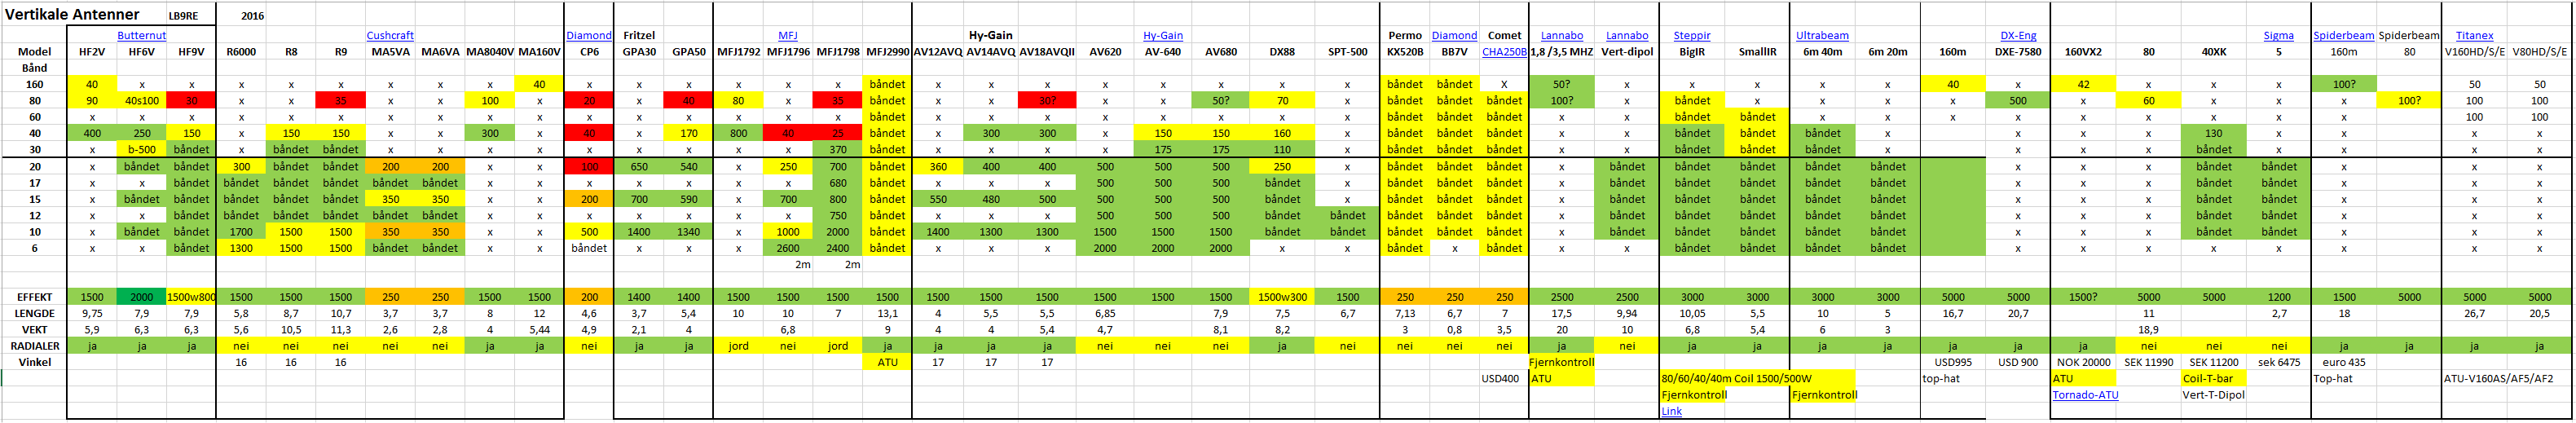The image size is (2576, 423).
Task: Select the 'AV18AVQII' model cell
Action: (x=1047, y=52)
